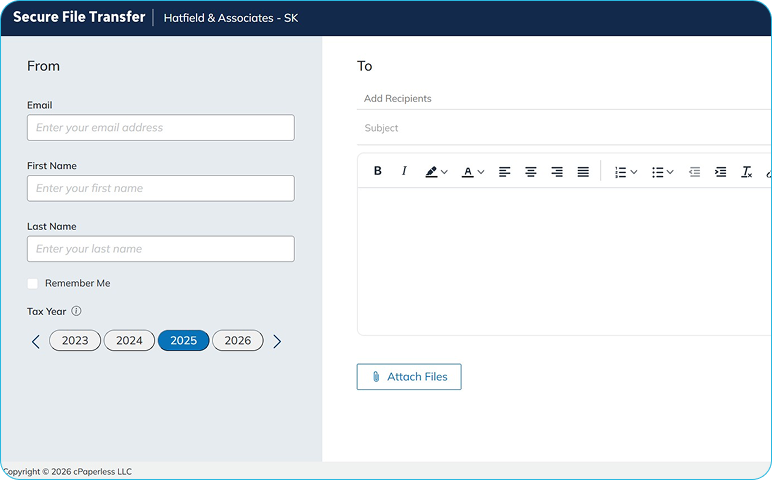Toggle bold text formatting
This screenshot has height=480, width=772.
(378, 171)
